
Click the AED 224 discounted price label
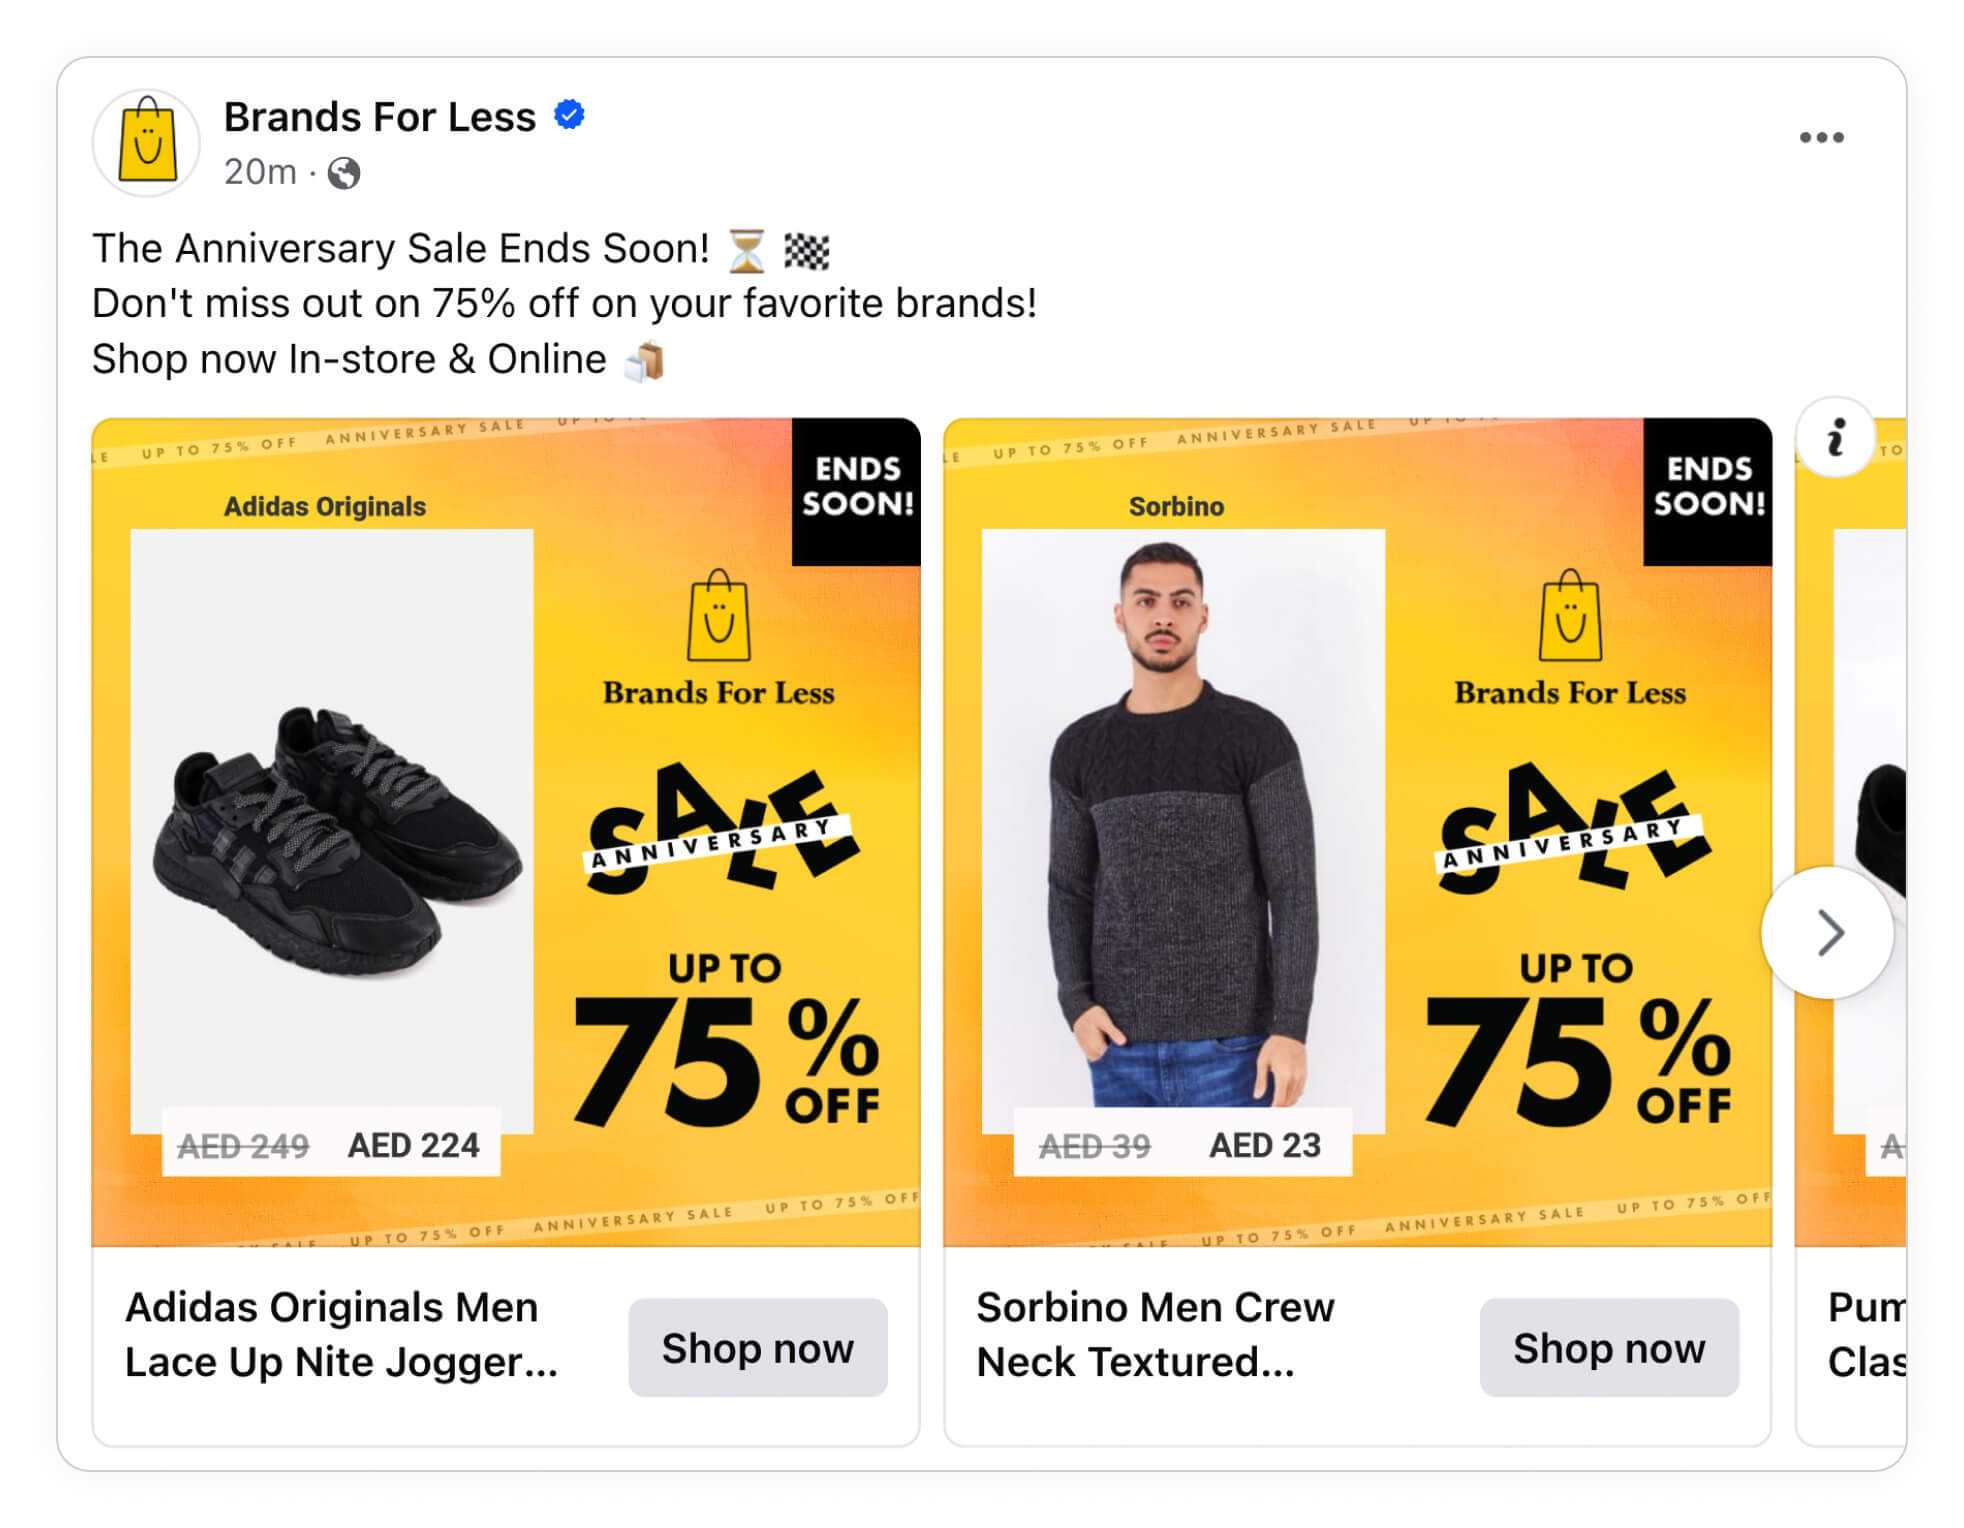[413, 1146]
